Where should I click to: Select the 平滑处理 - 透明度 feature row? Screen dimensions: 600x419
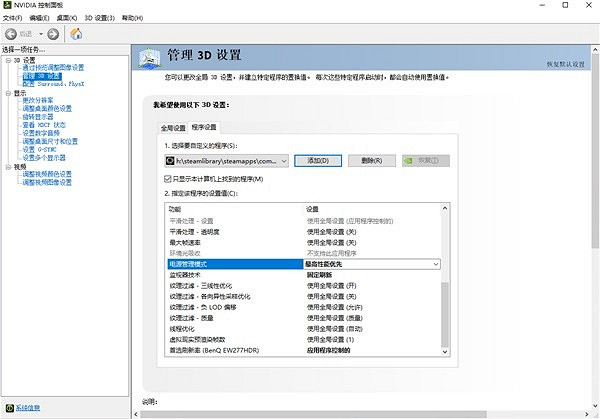304,232
